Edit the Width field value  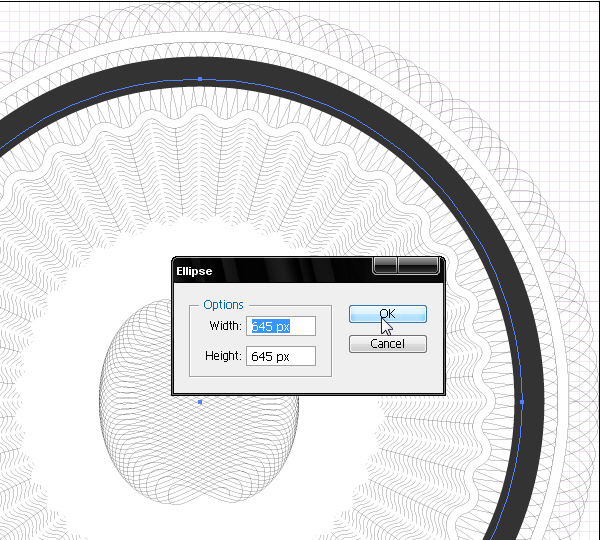tap(281, 326)
